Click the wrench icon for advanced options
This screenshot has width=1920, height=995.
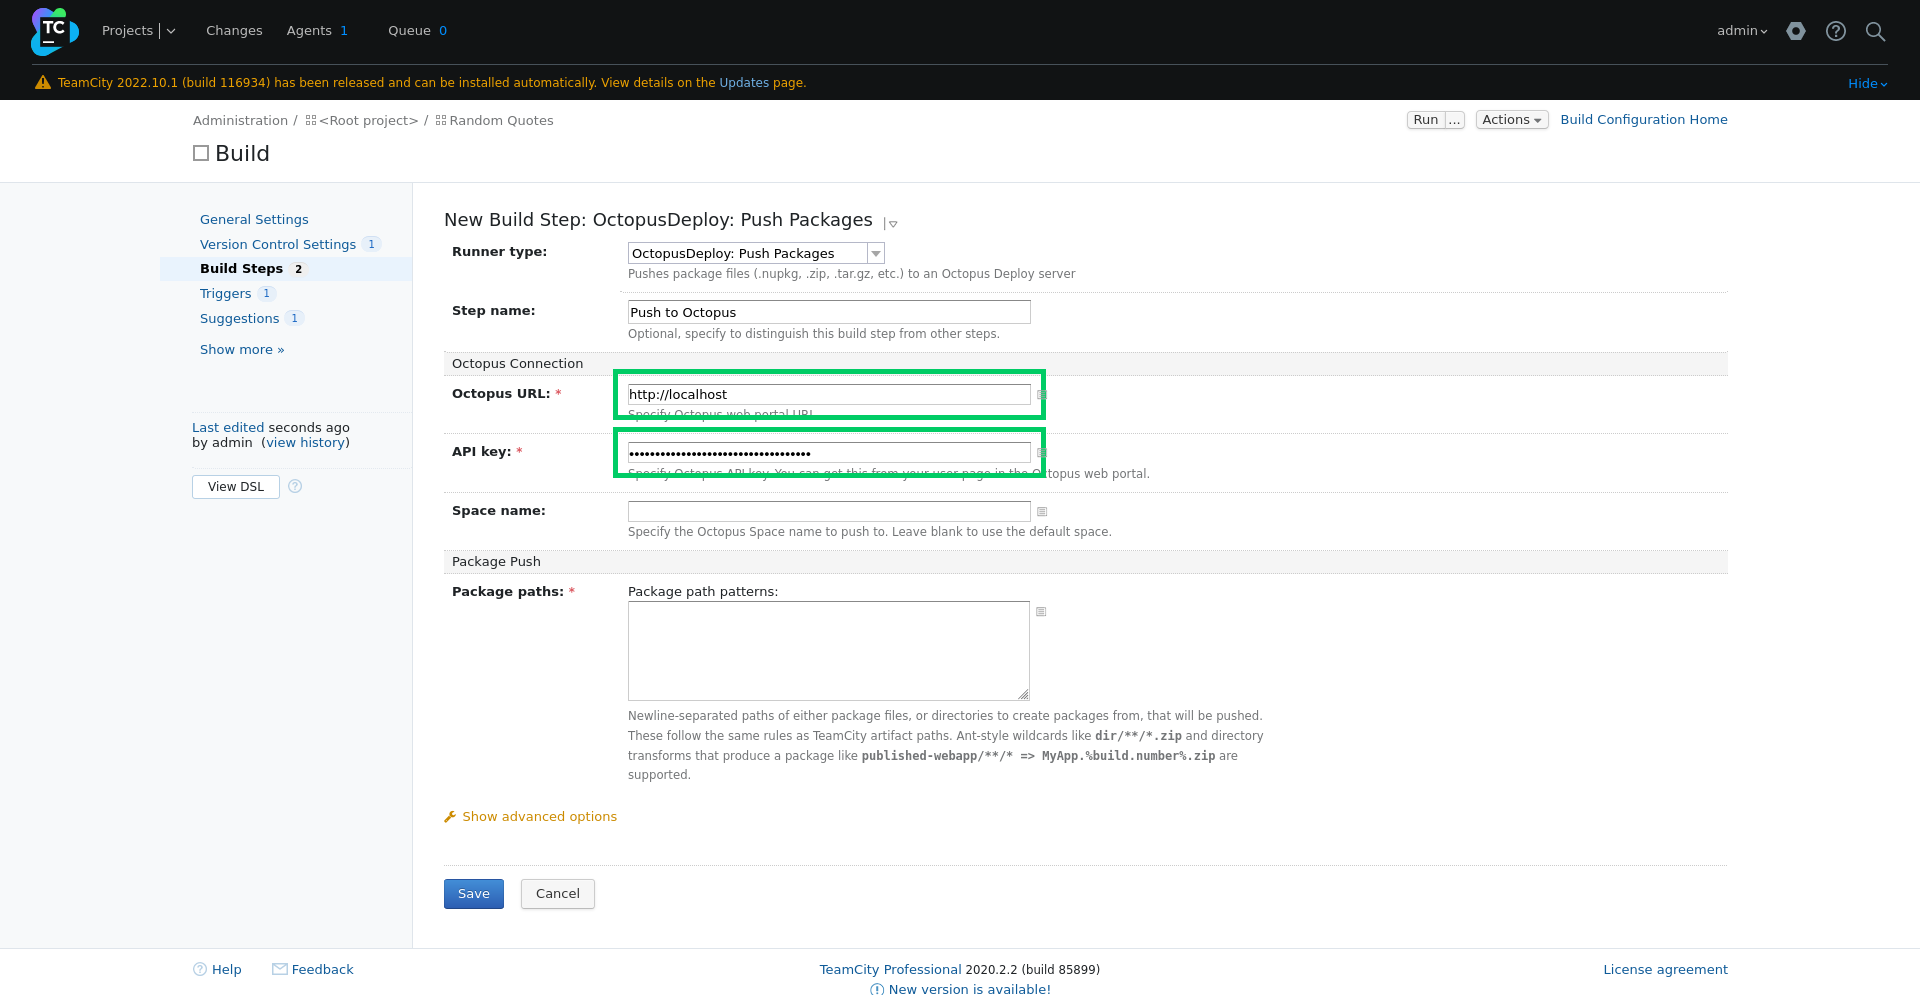tap(450, 817)
